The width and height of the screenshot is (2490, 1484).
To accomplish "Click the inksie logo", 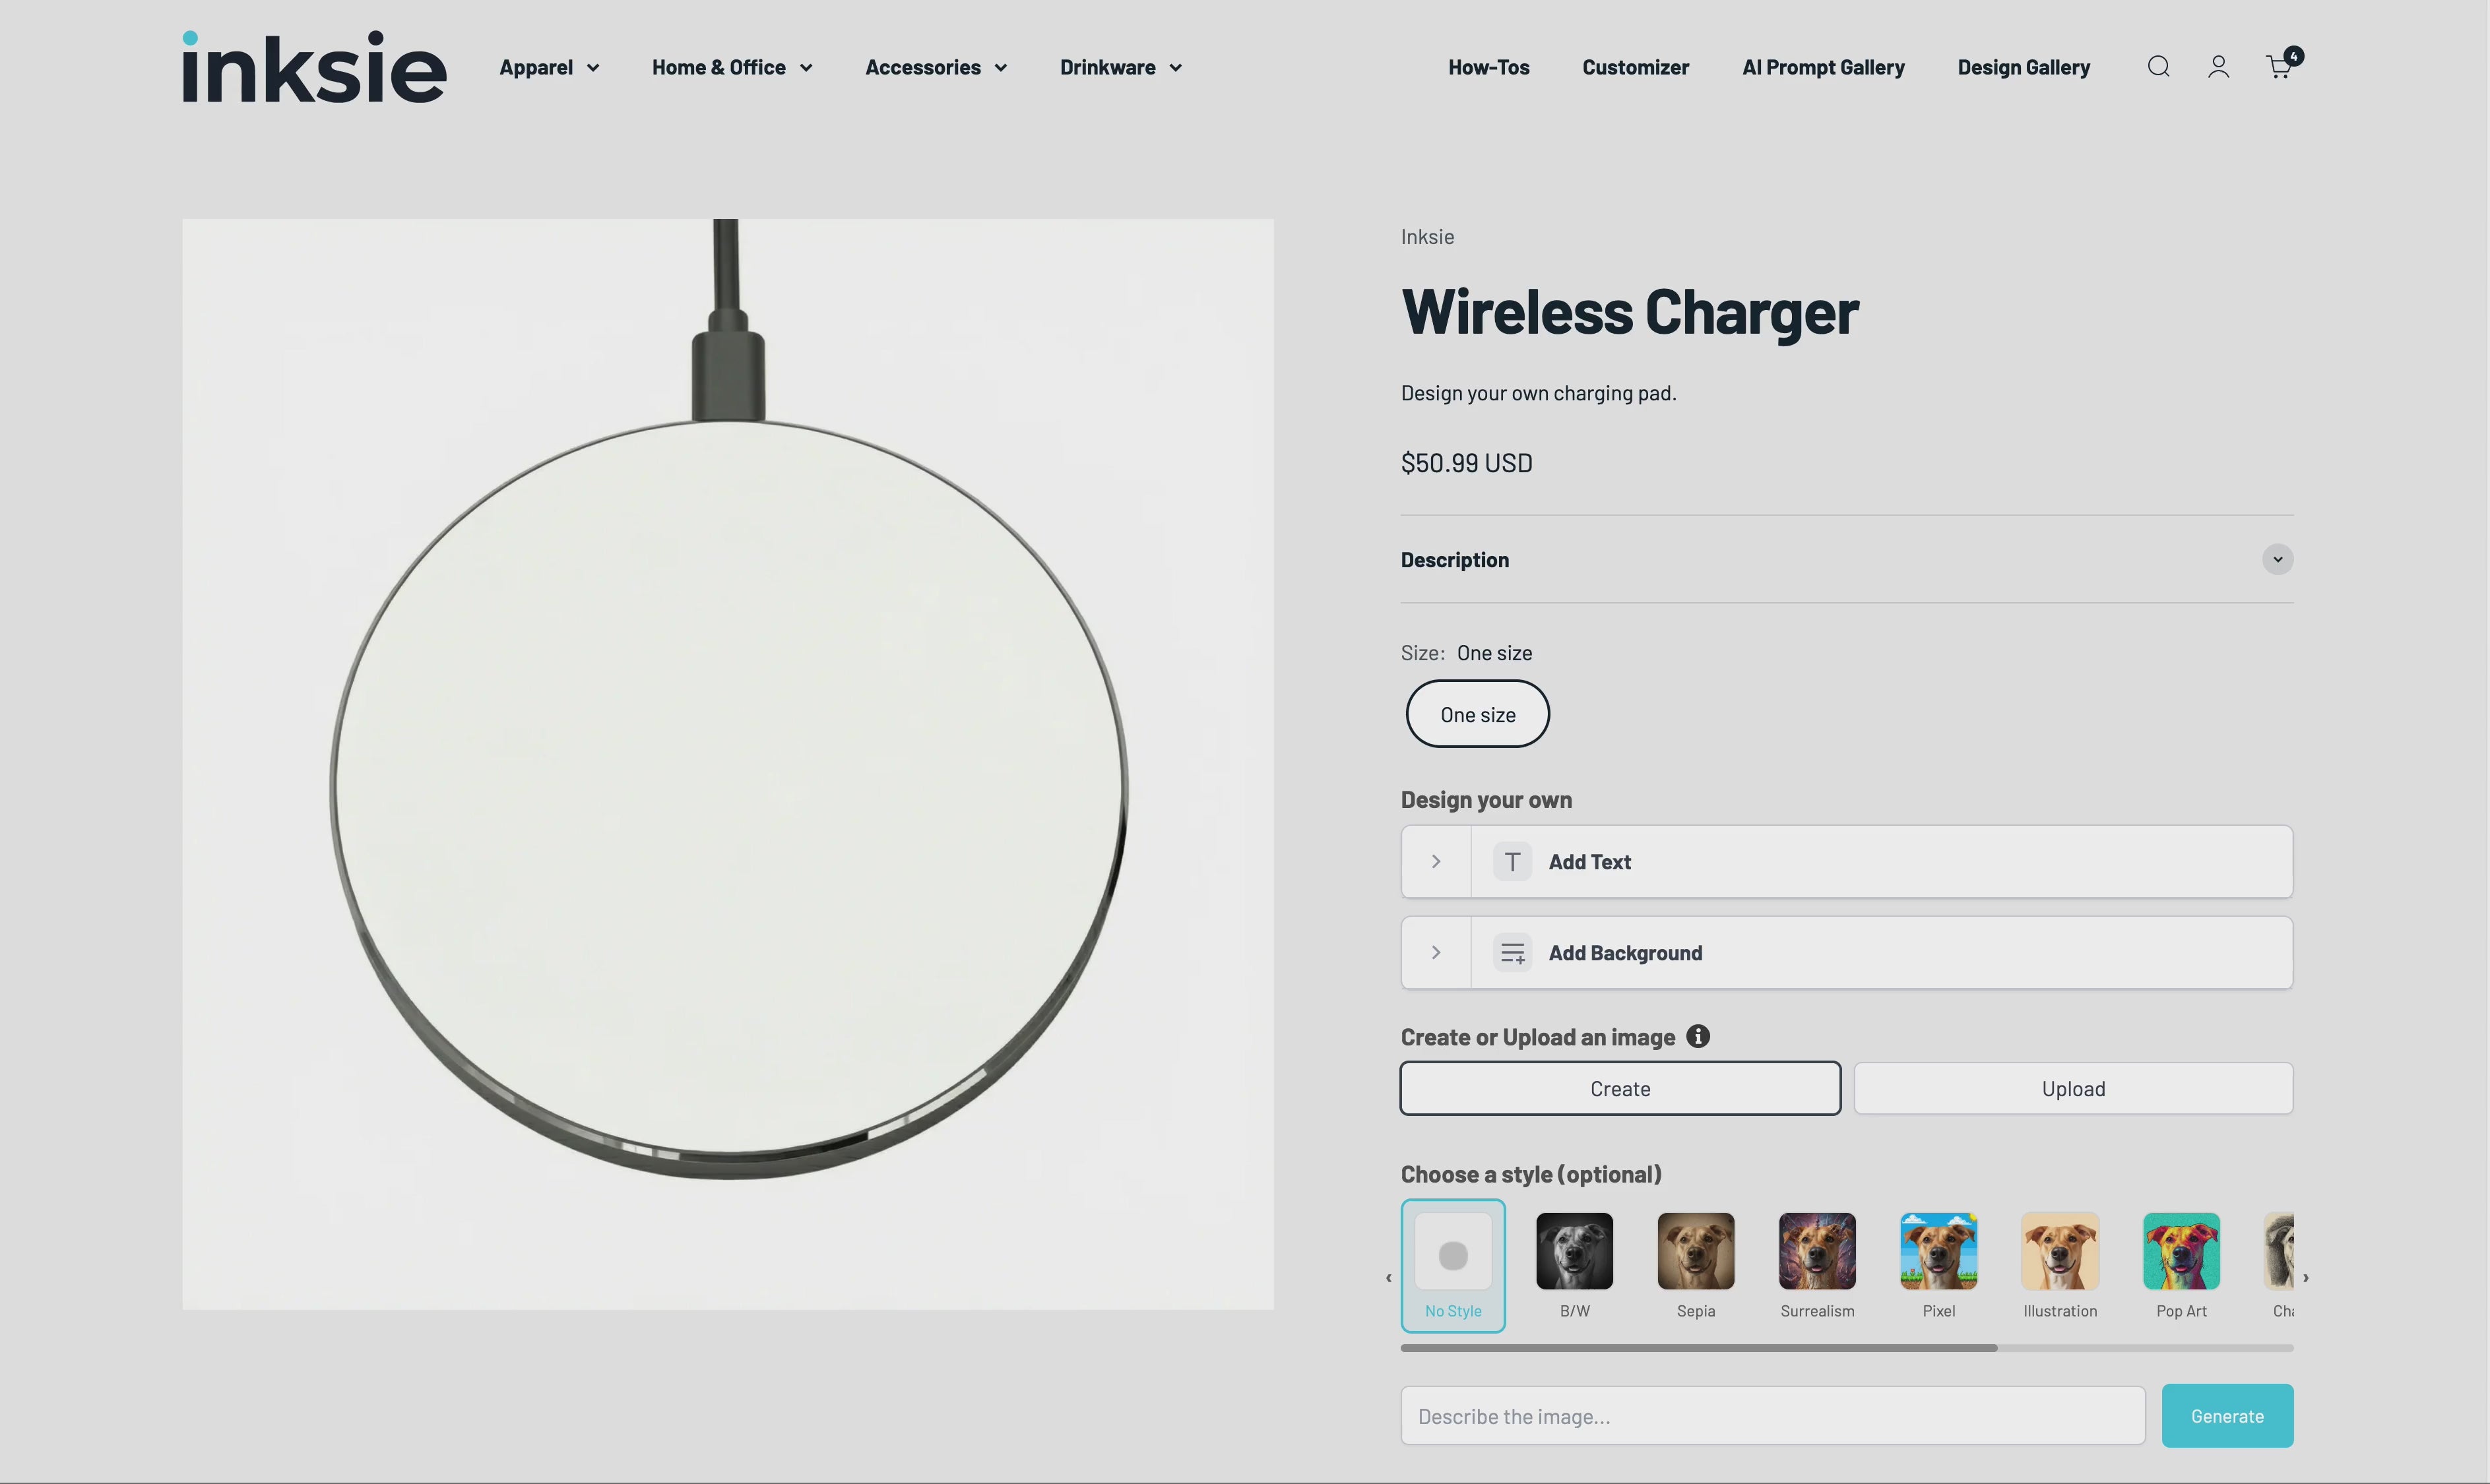I will coord(314,67).
